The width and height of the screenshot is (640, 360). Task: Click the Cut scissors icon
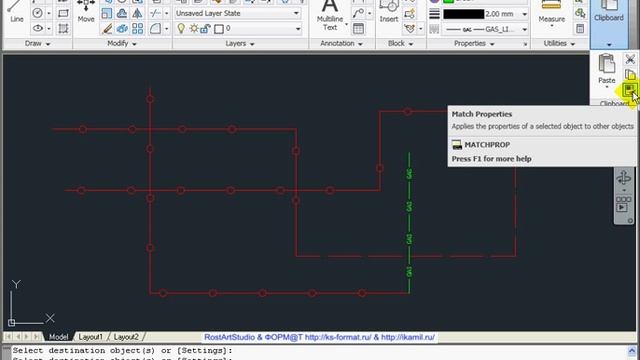click(630, 60)
